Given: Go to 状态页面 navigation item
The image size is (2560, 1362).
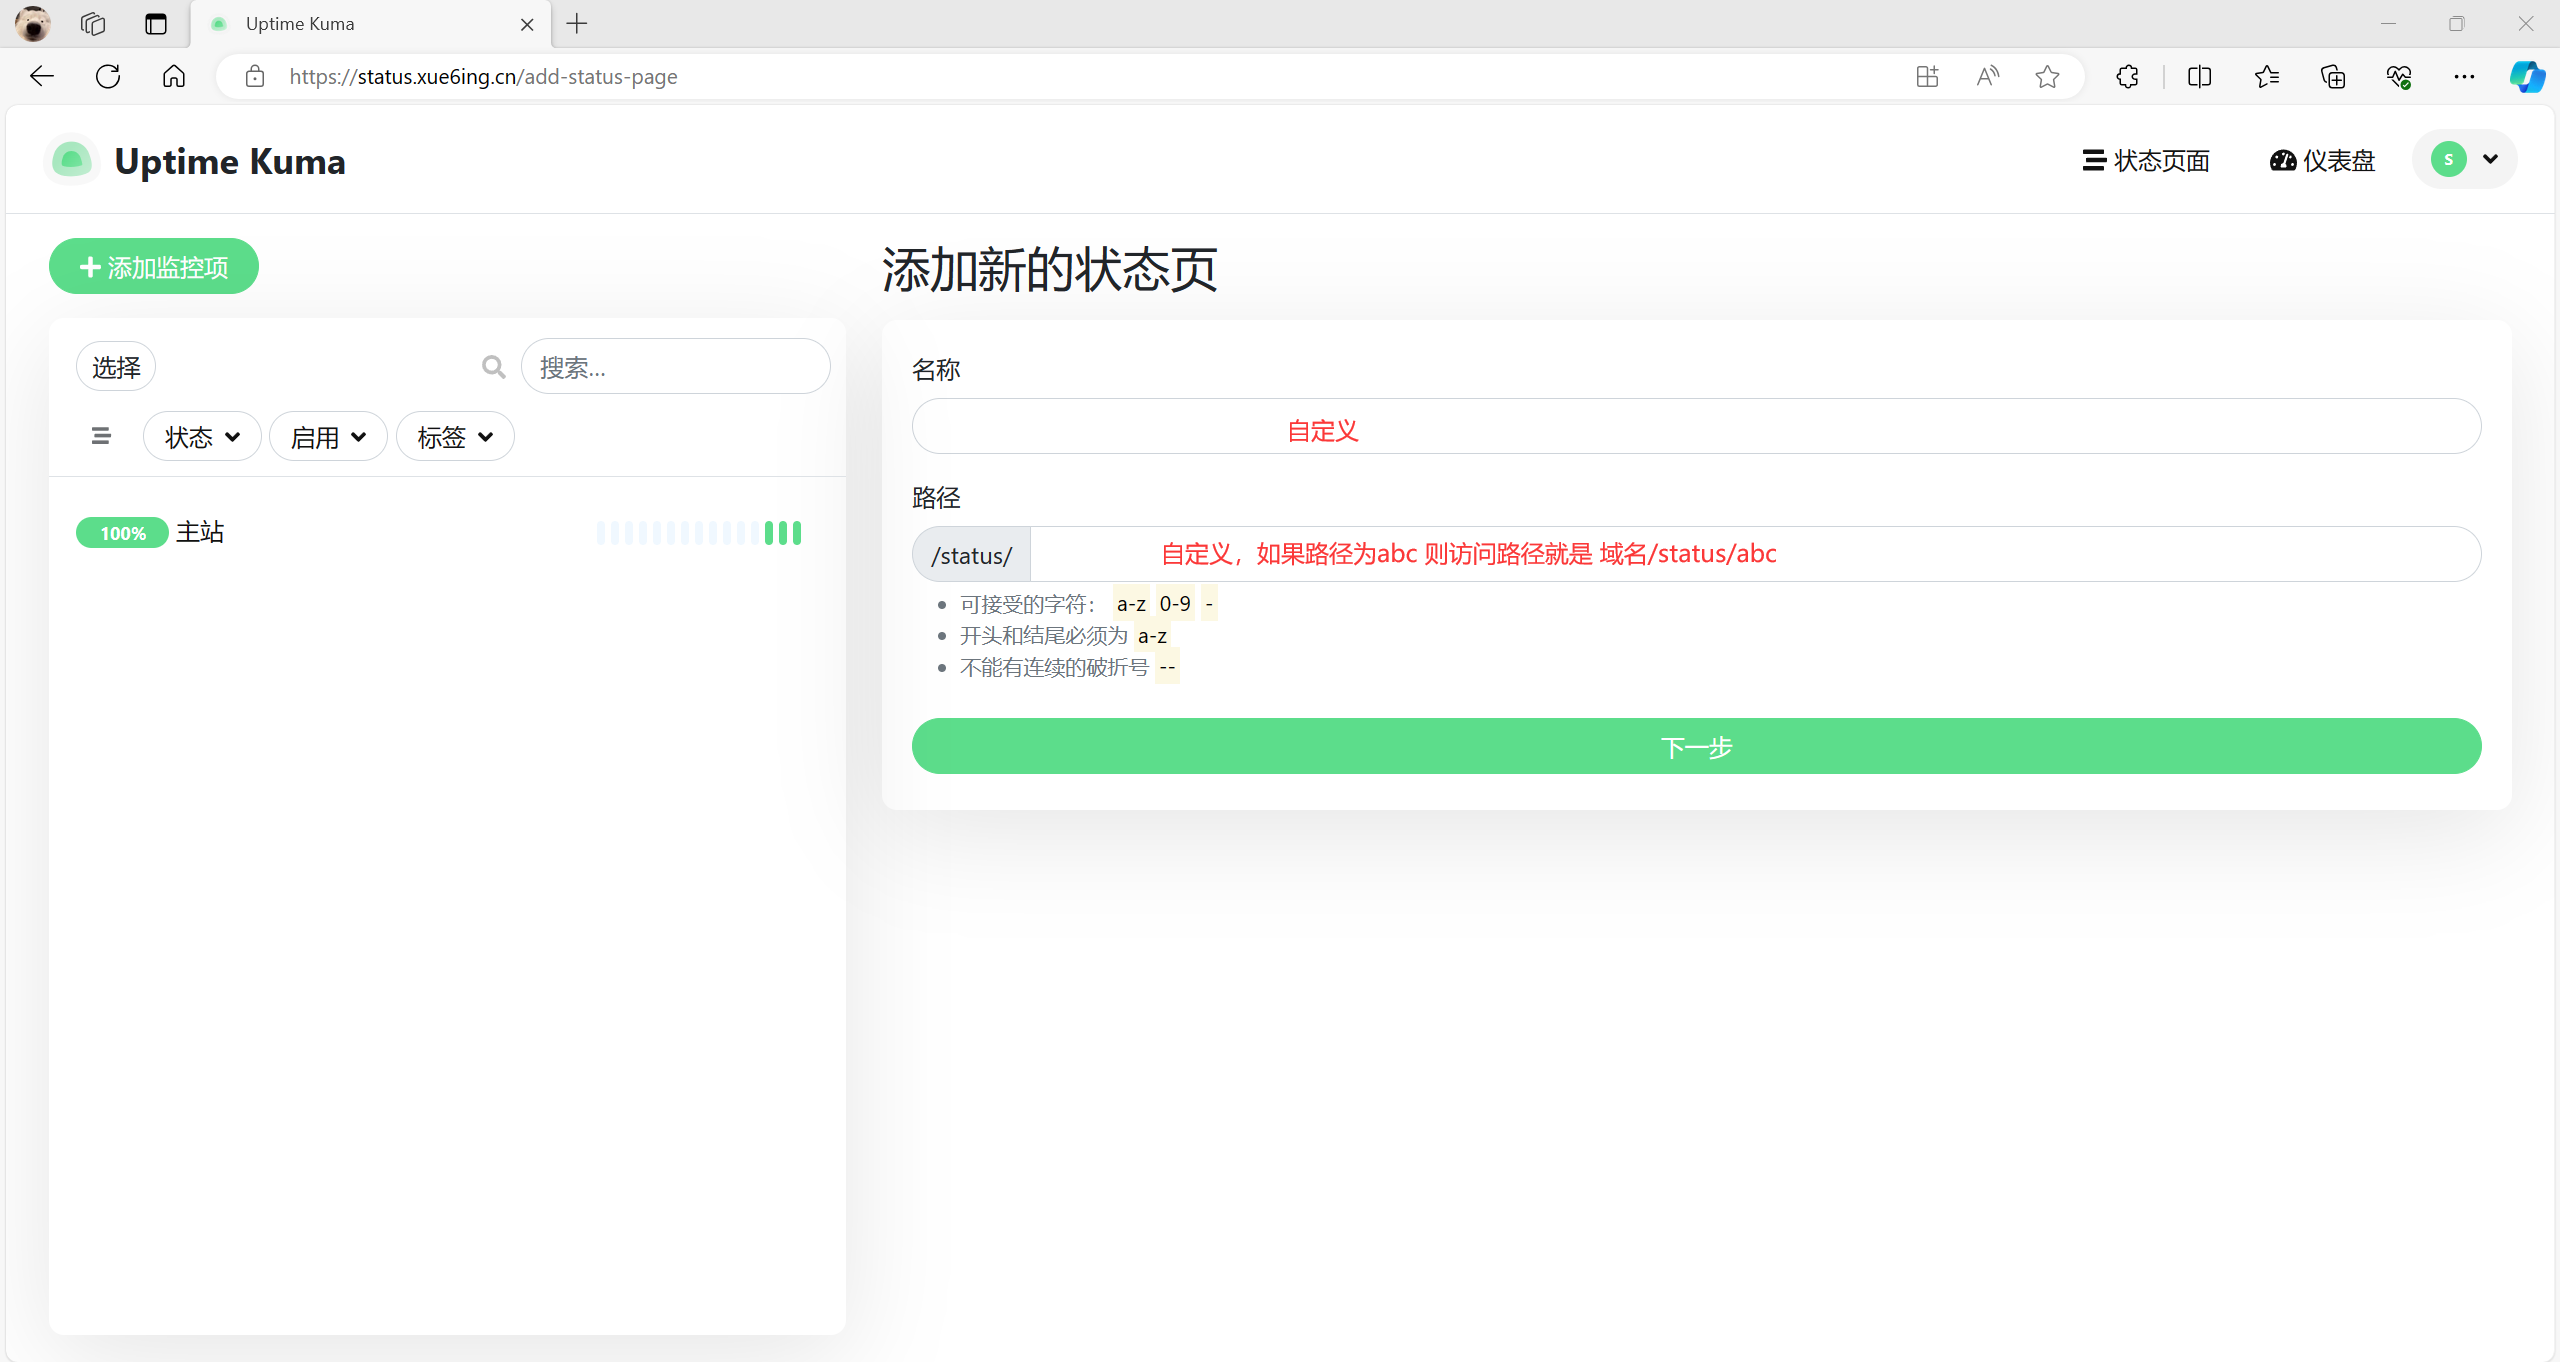Looking at the screenshot, I should click(x=2146, y=160).
